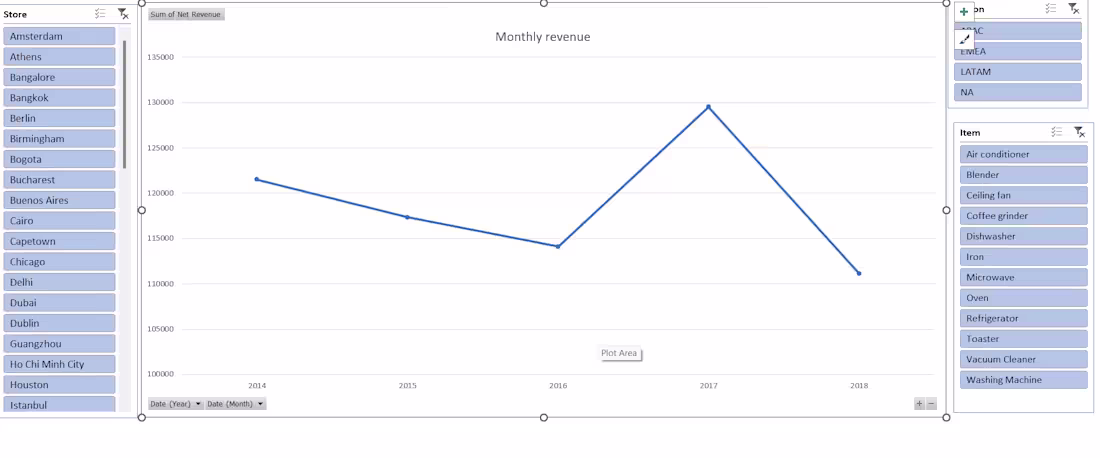
Task: Filter by Dishwasher in Item slicer
Action: [x=1024, y=236]
